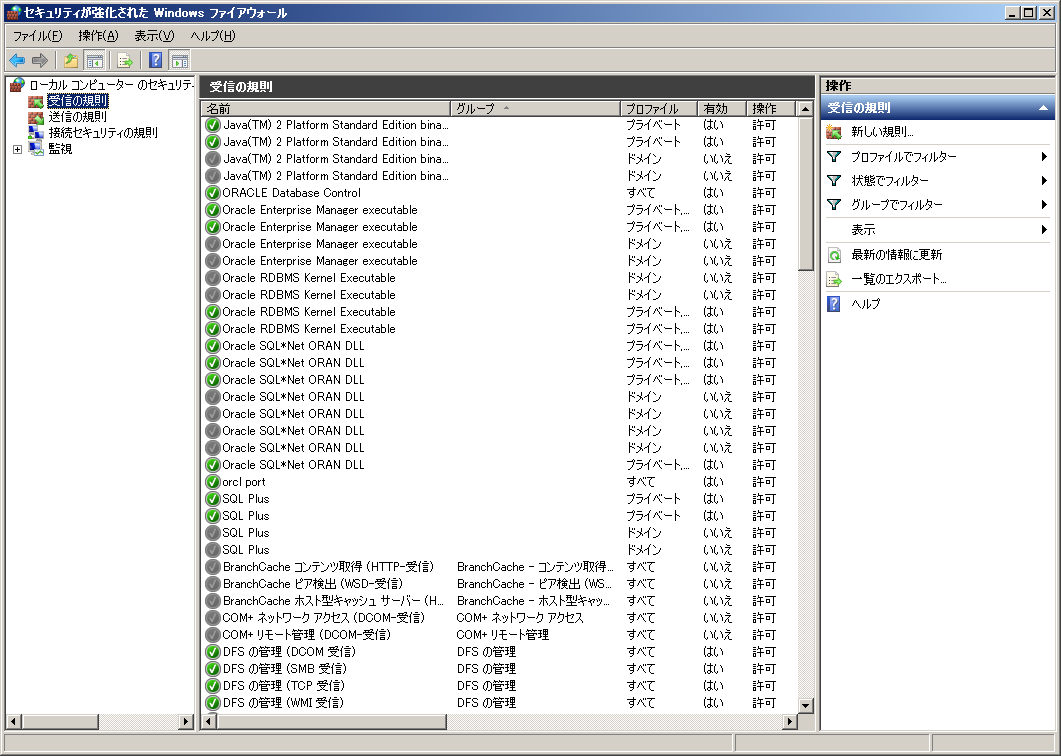Screen dimensions: 1061x756
Task: Toggle the action pane toolbar icon
Action: 180,61
